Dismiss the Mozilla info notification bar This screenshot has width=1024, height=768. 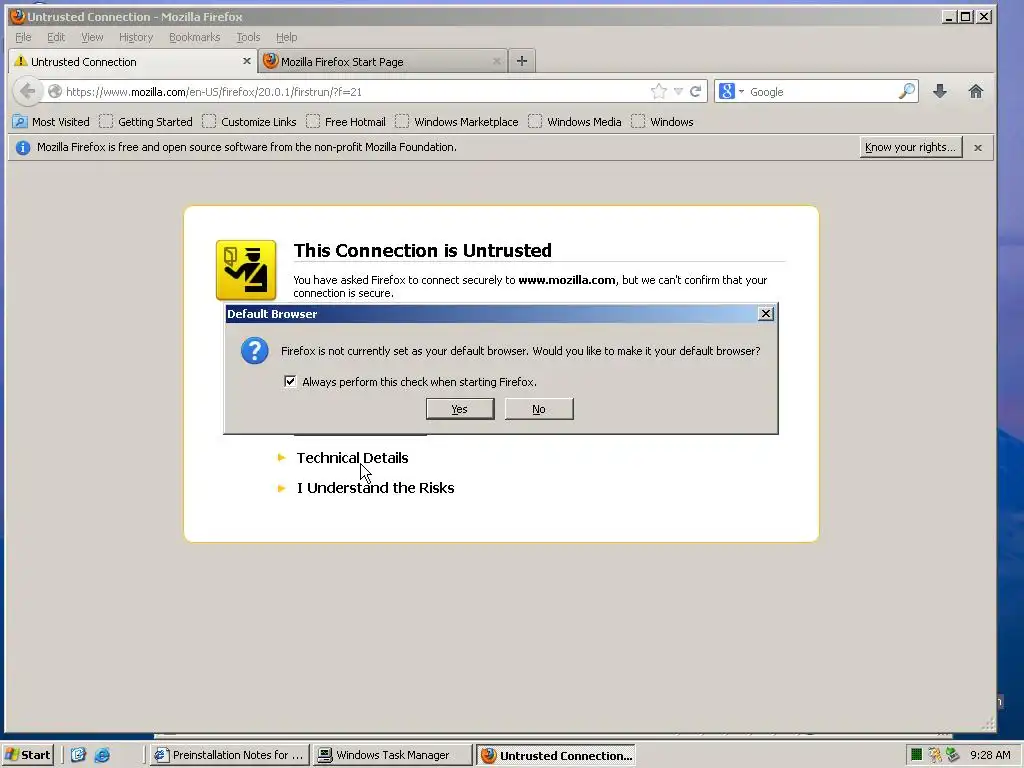[x=978, y=148]
